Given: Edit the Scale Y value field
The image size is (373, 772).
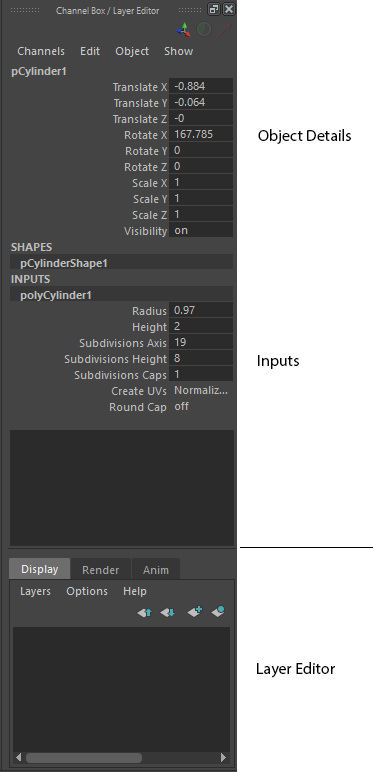Looking at the screenshot, I should click(201, 198).
